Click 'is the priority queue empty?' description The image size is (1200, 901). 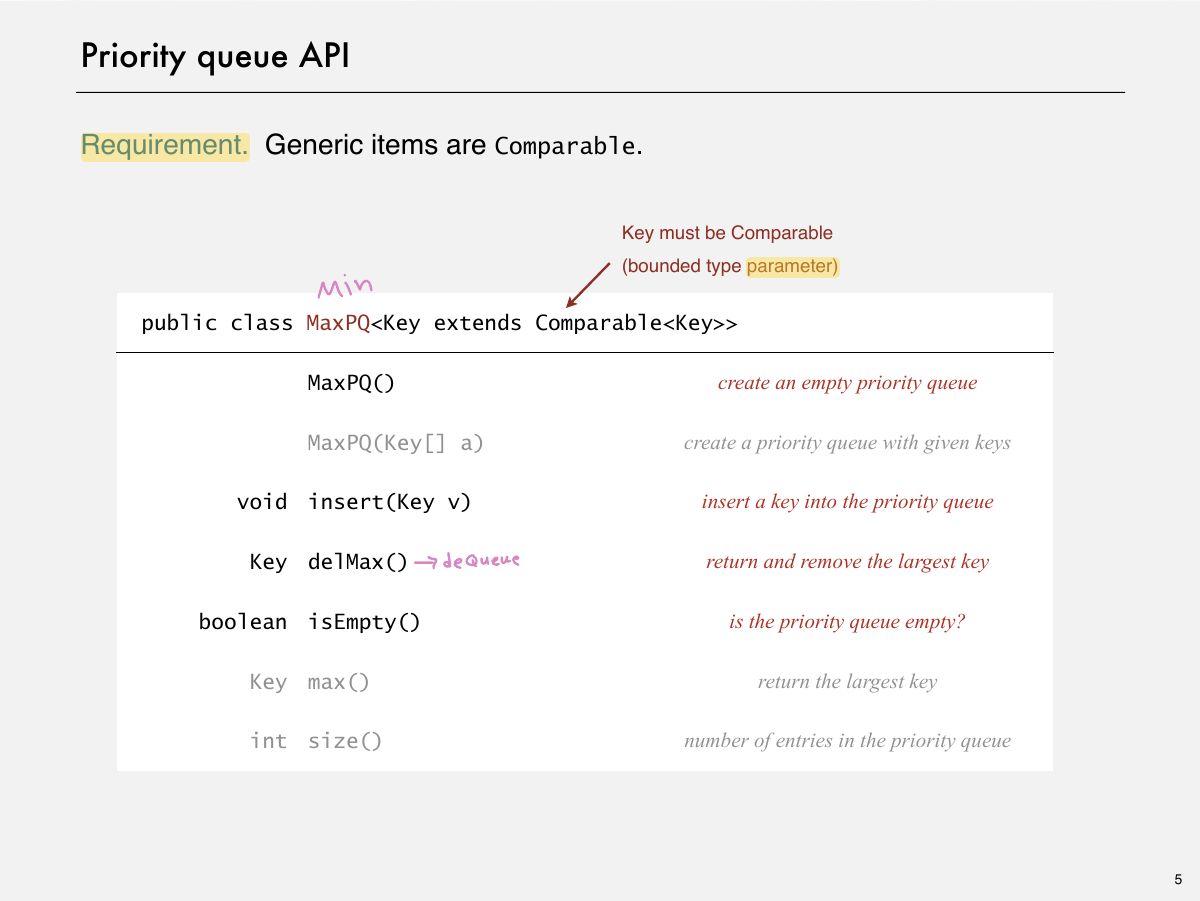pos(847,622)
